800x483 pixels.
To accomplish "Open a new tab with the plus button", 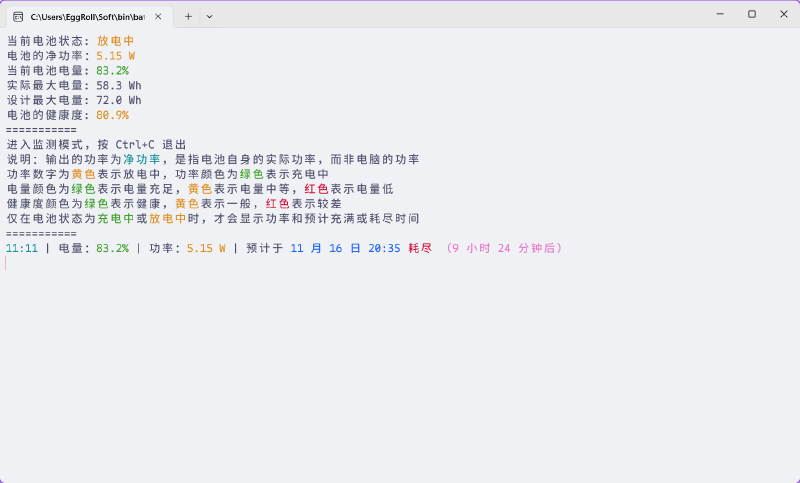I will tap(188, 17).
